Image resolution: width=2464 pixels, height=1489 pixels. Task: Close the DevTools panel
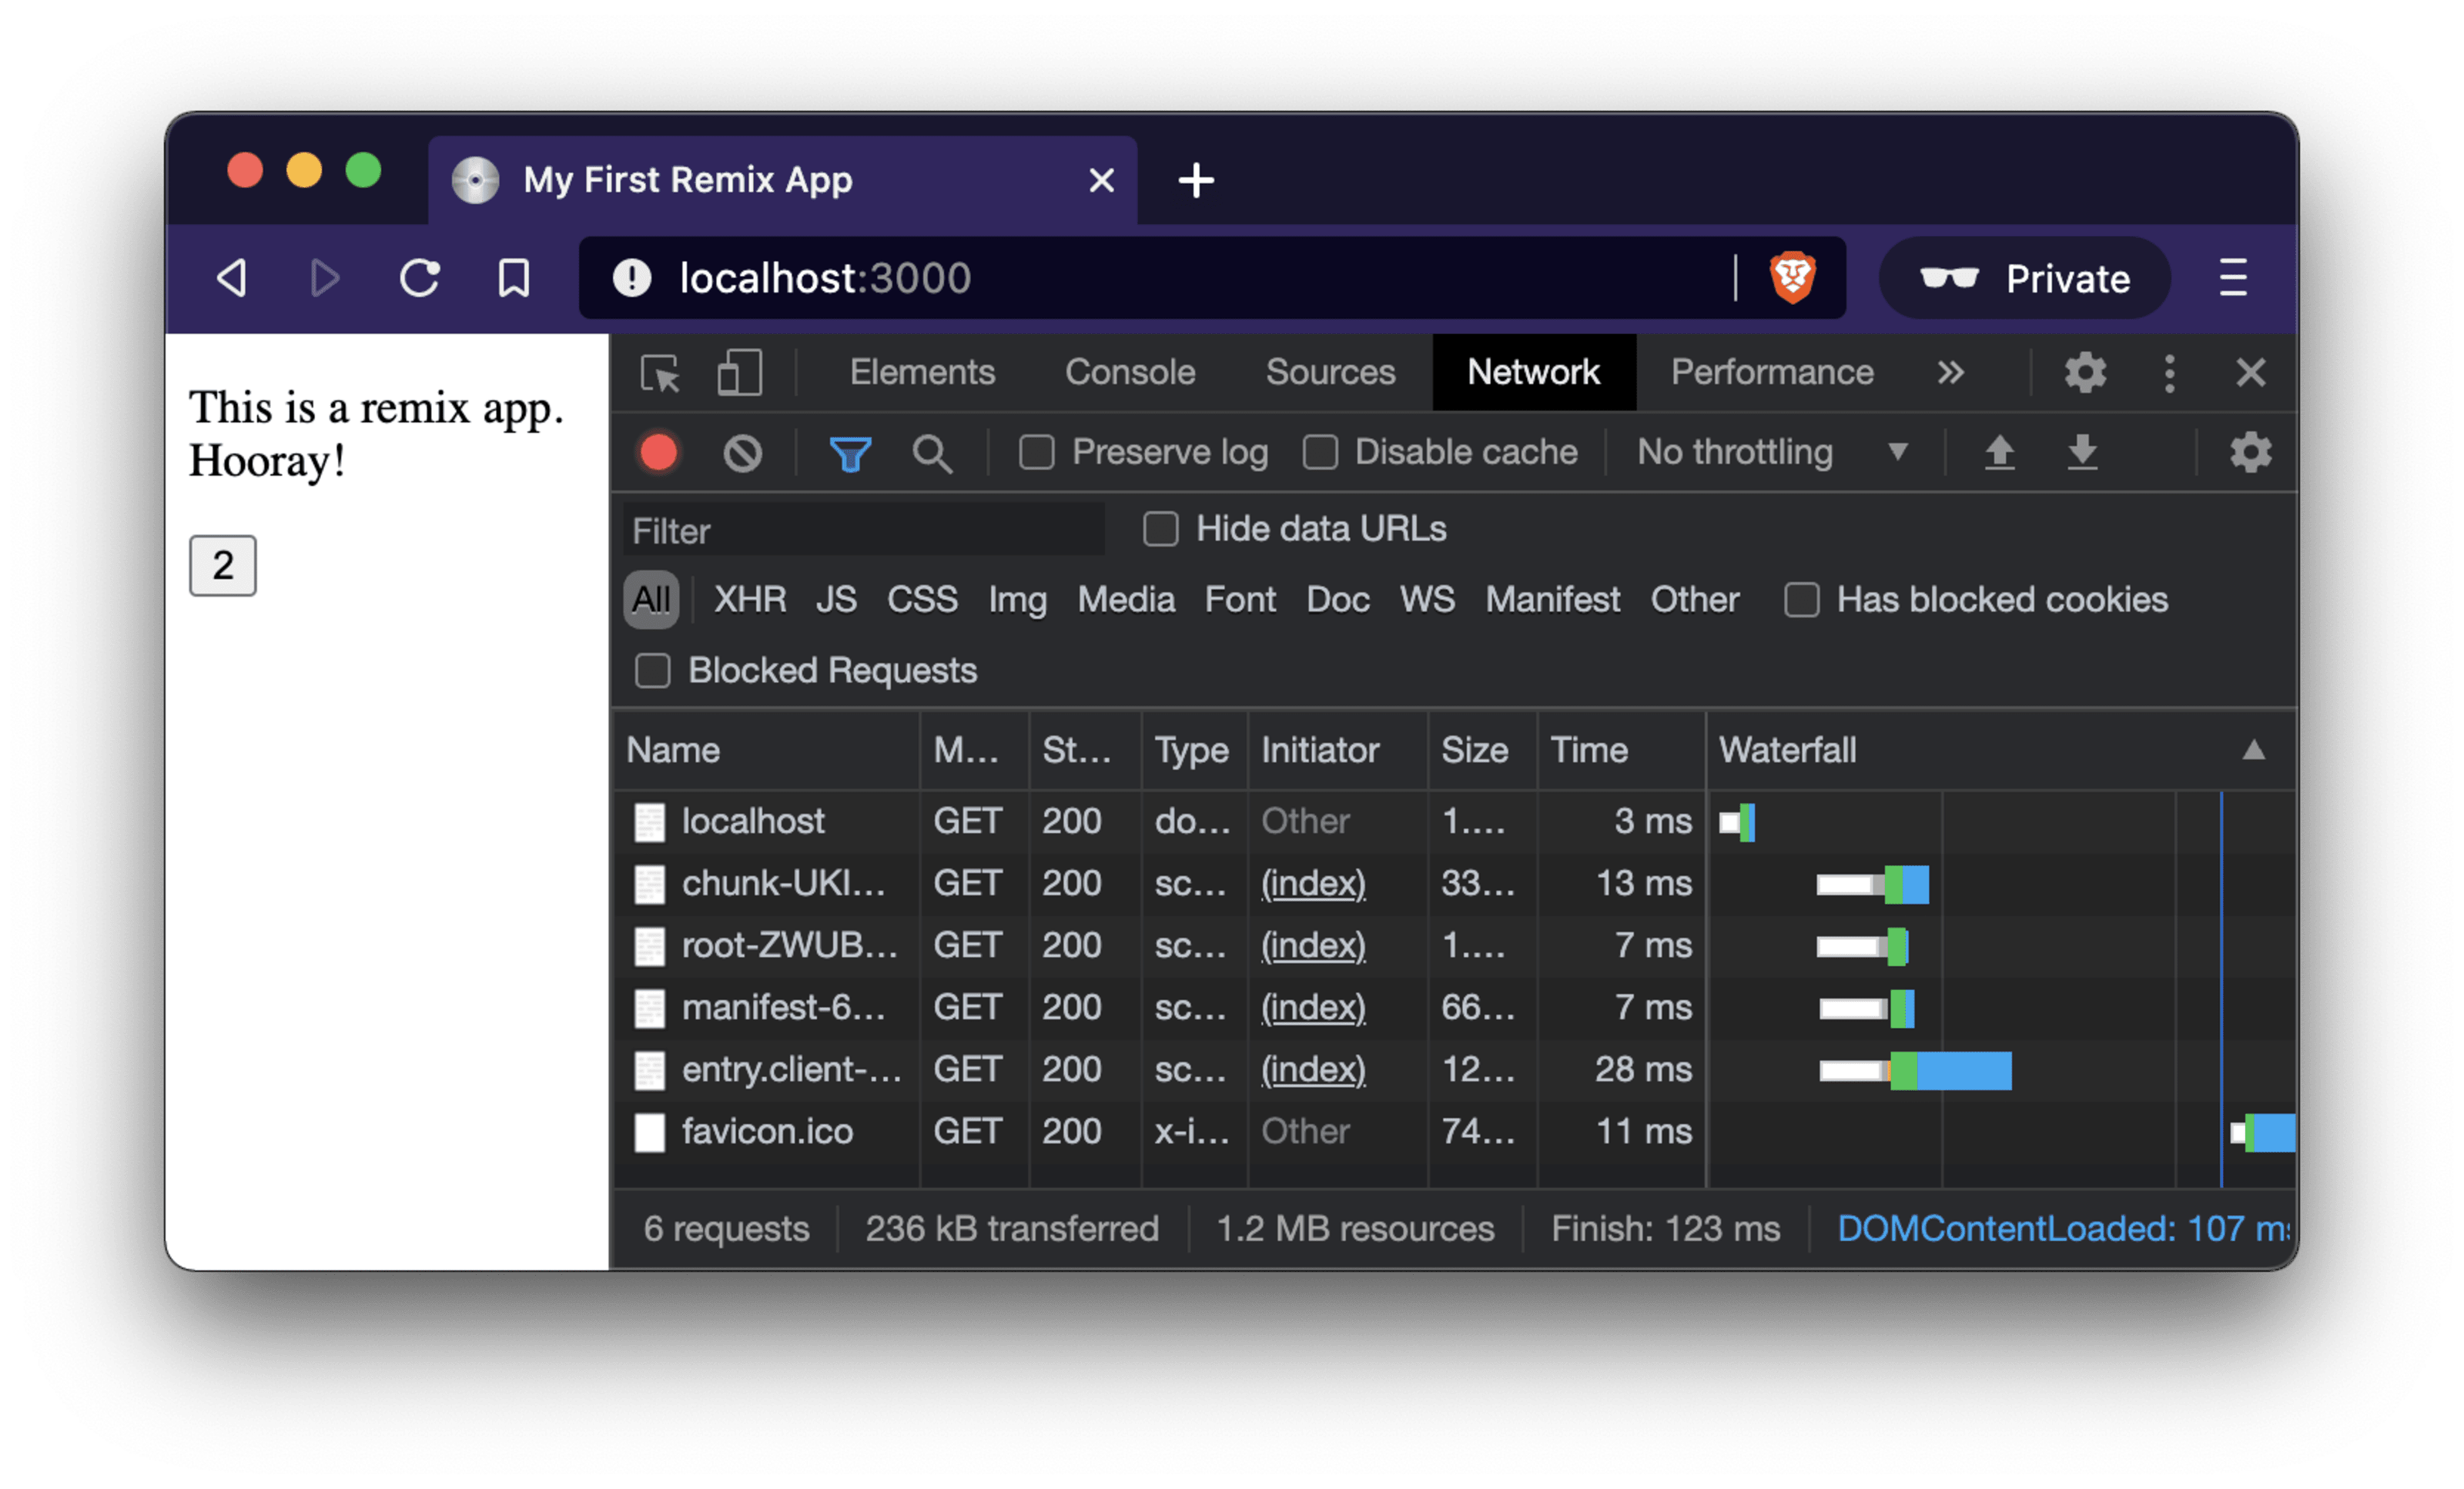(2250, 373)
